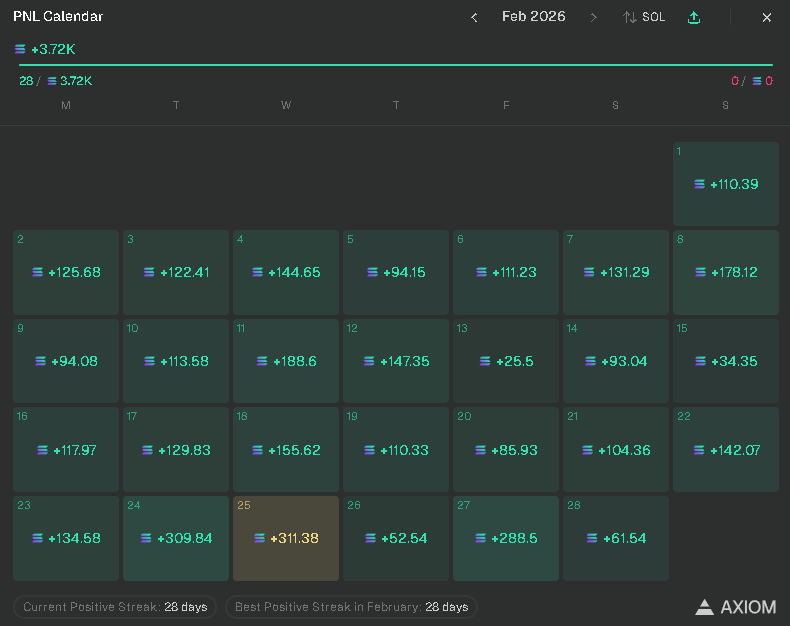Click Best Positive Streak in February badge
This screenshot has height=626, width=790.
pyautogui.click(x=351, y=607)
